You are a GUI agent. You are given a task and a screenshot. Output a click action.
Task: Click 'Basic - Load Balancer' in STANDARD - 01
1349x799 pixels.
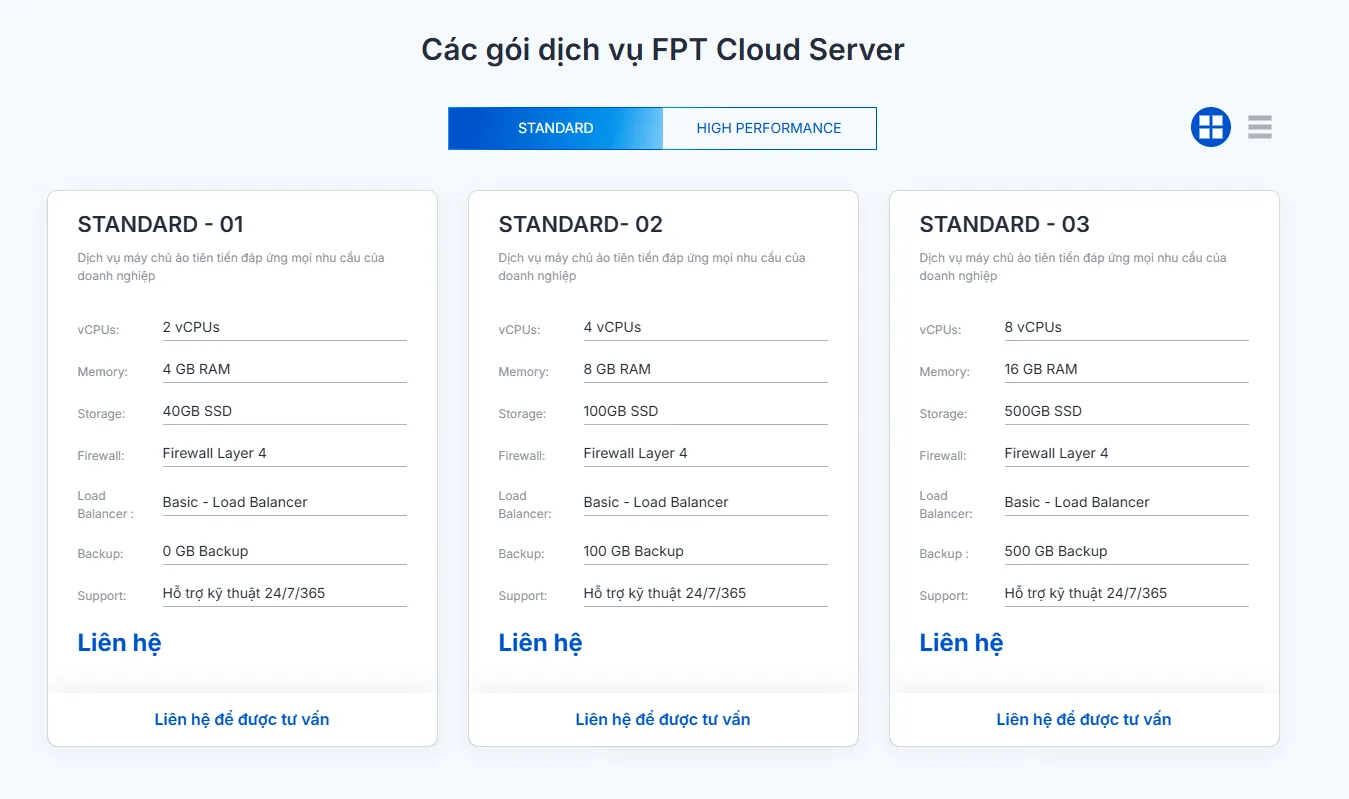pyautogui.click(x=235, y=502)
